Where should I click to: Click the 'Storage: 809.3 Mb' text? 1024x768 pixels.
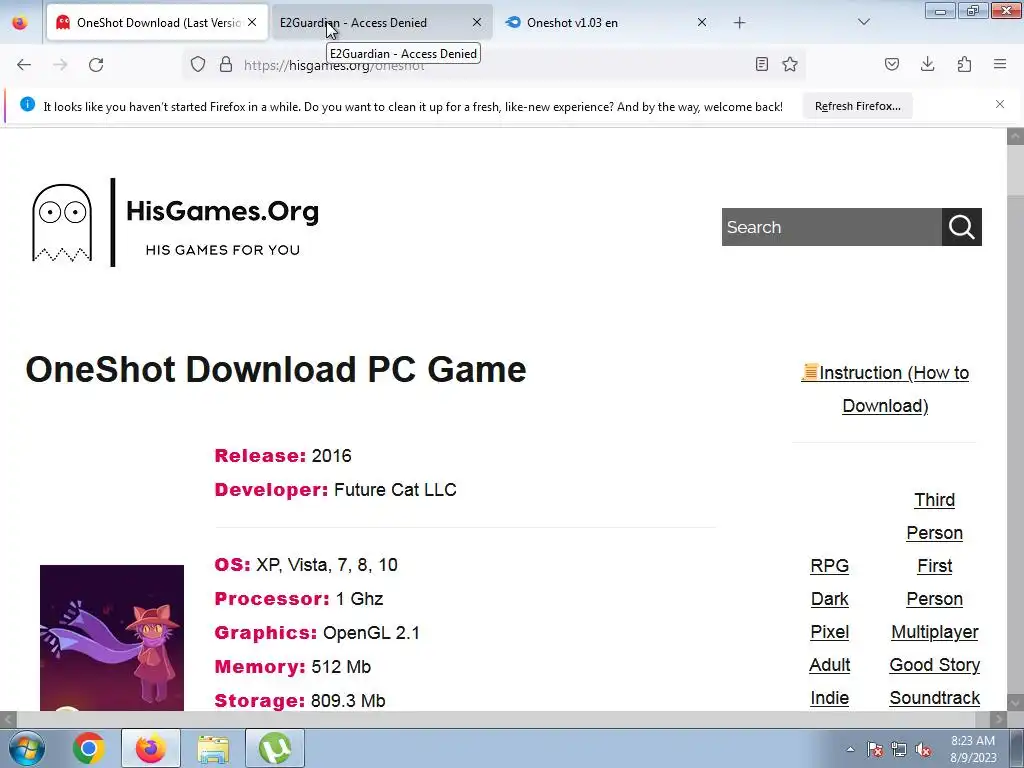(300, 701)
